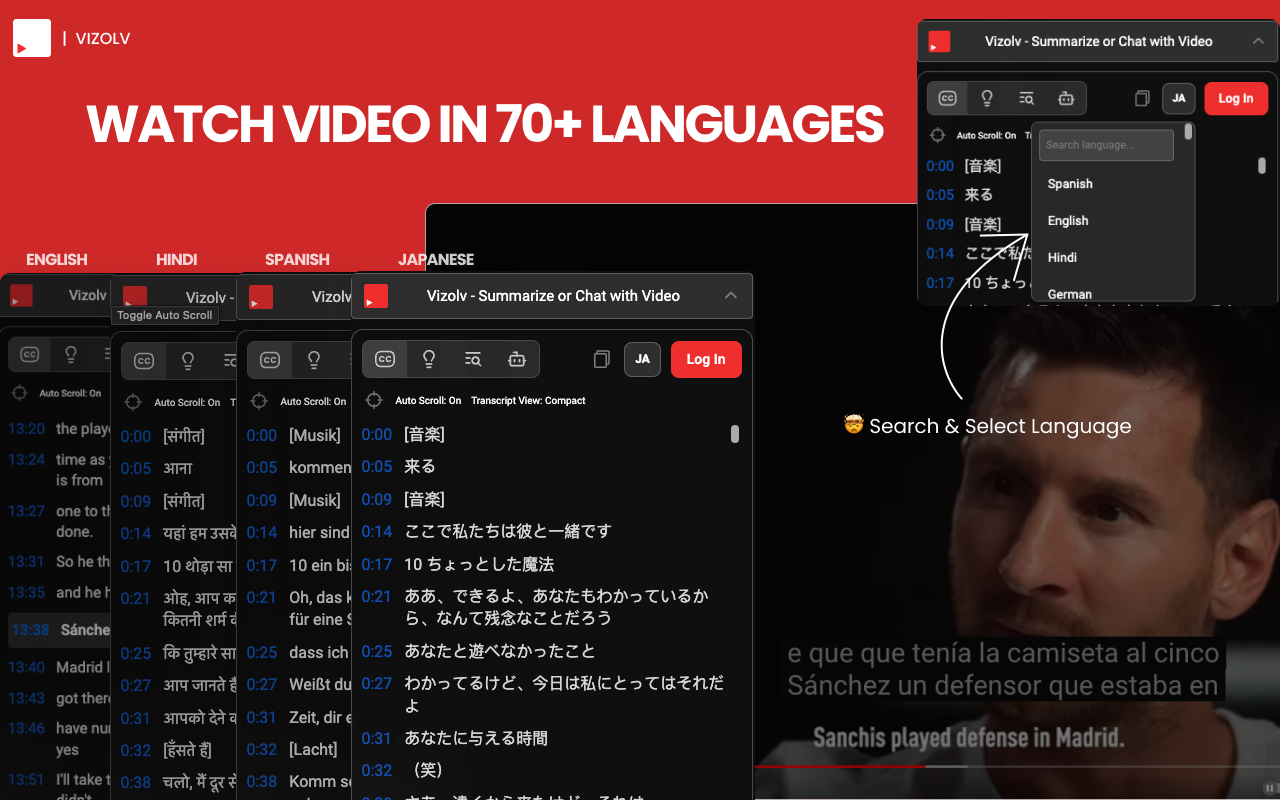Click 'Madrid' line at 13:40 in English transcript
Image resolution: width=1280 pixels, height=800 pixels.
tap(81, 667)
